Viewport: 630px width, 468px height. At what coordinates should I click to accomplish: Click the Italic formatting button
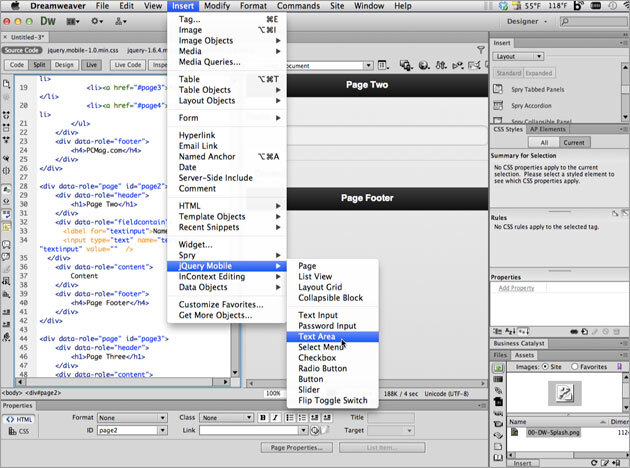point(275,418)
